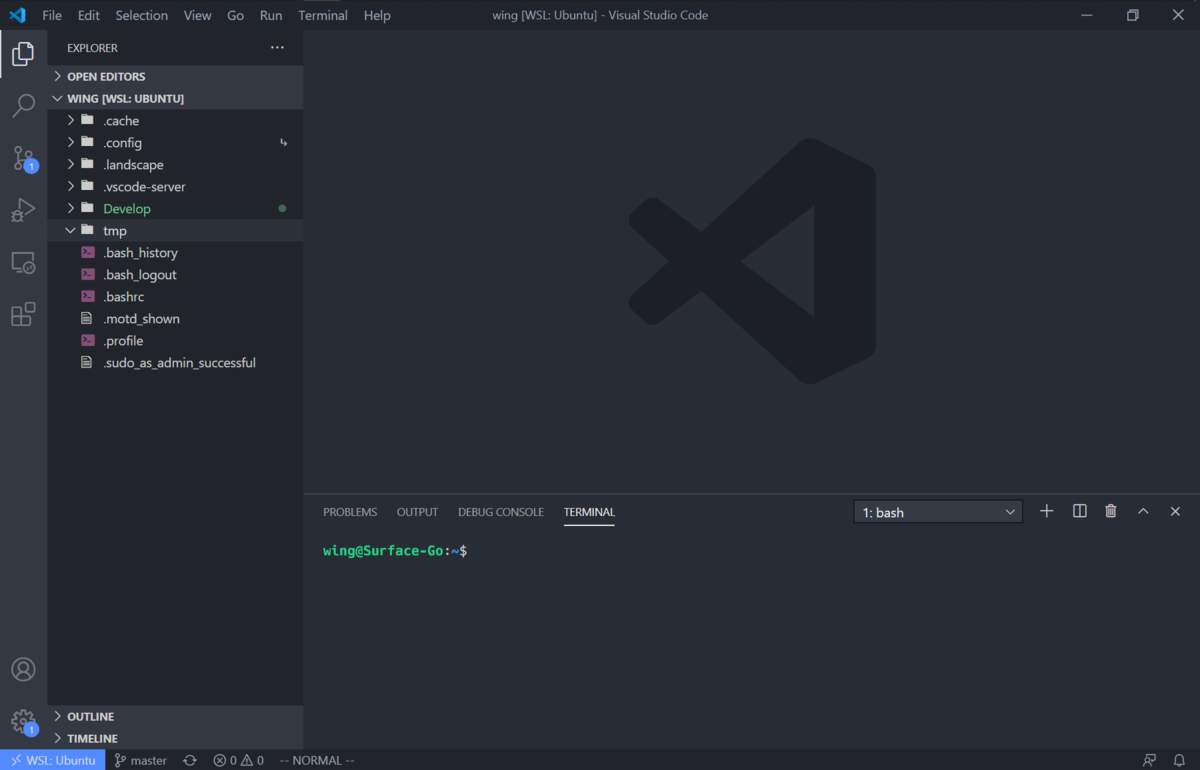The image size is (1200, 770).
Task: Collapse the tmp folder
Action: click(x=175, y=230)
